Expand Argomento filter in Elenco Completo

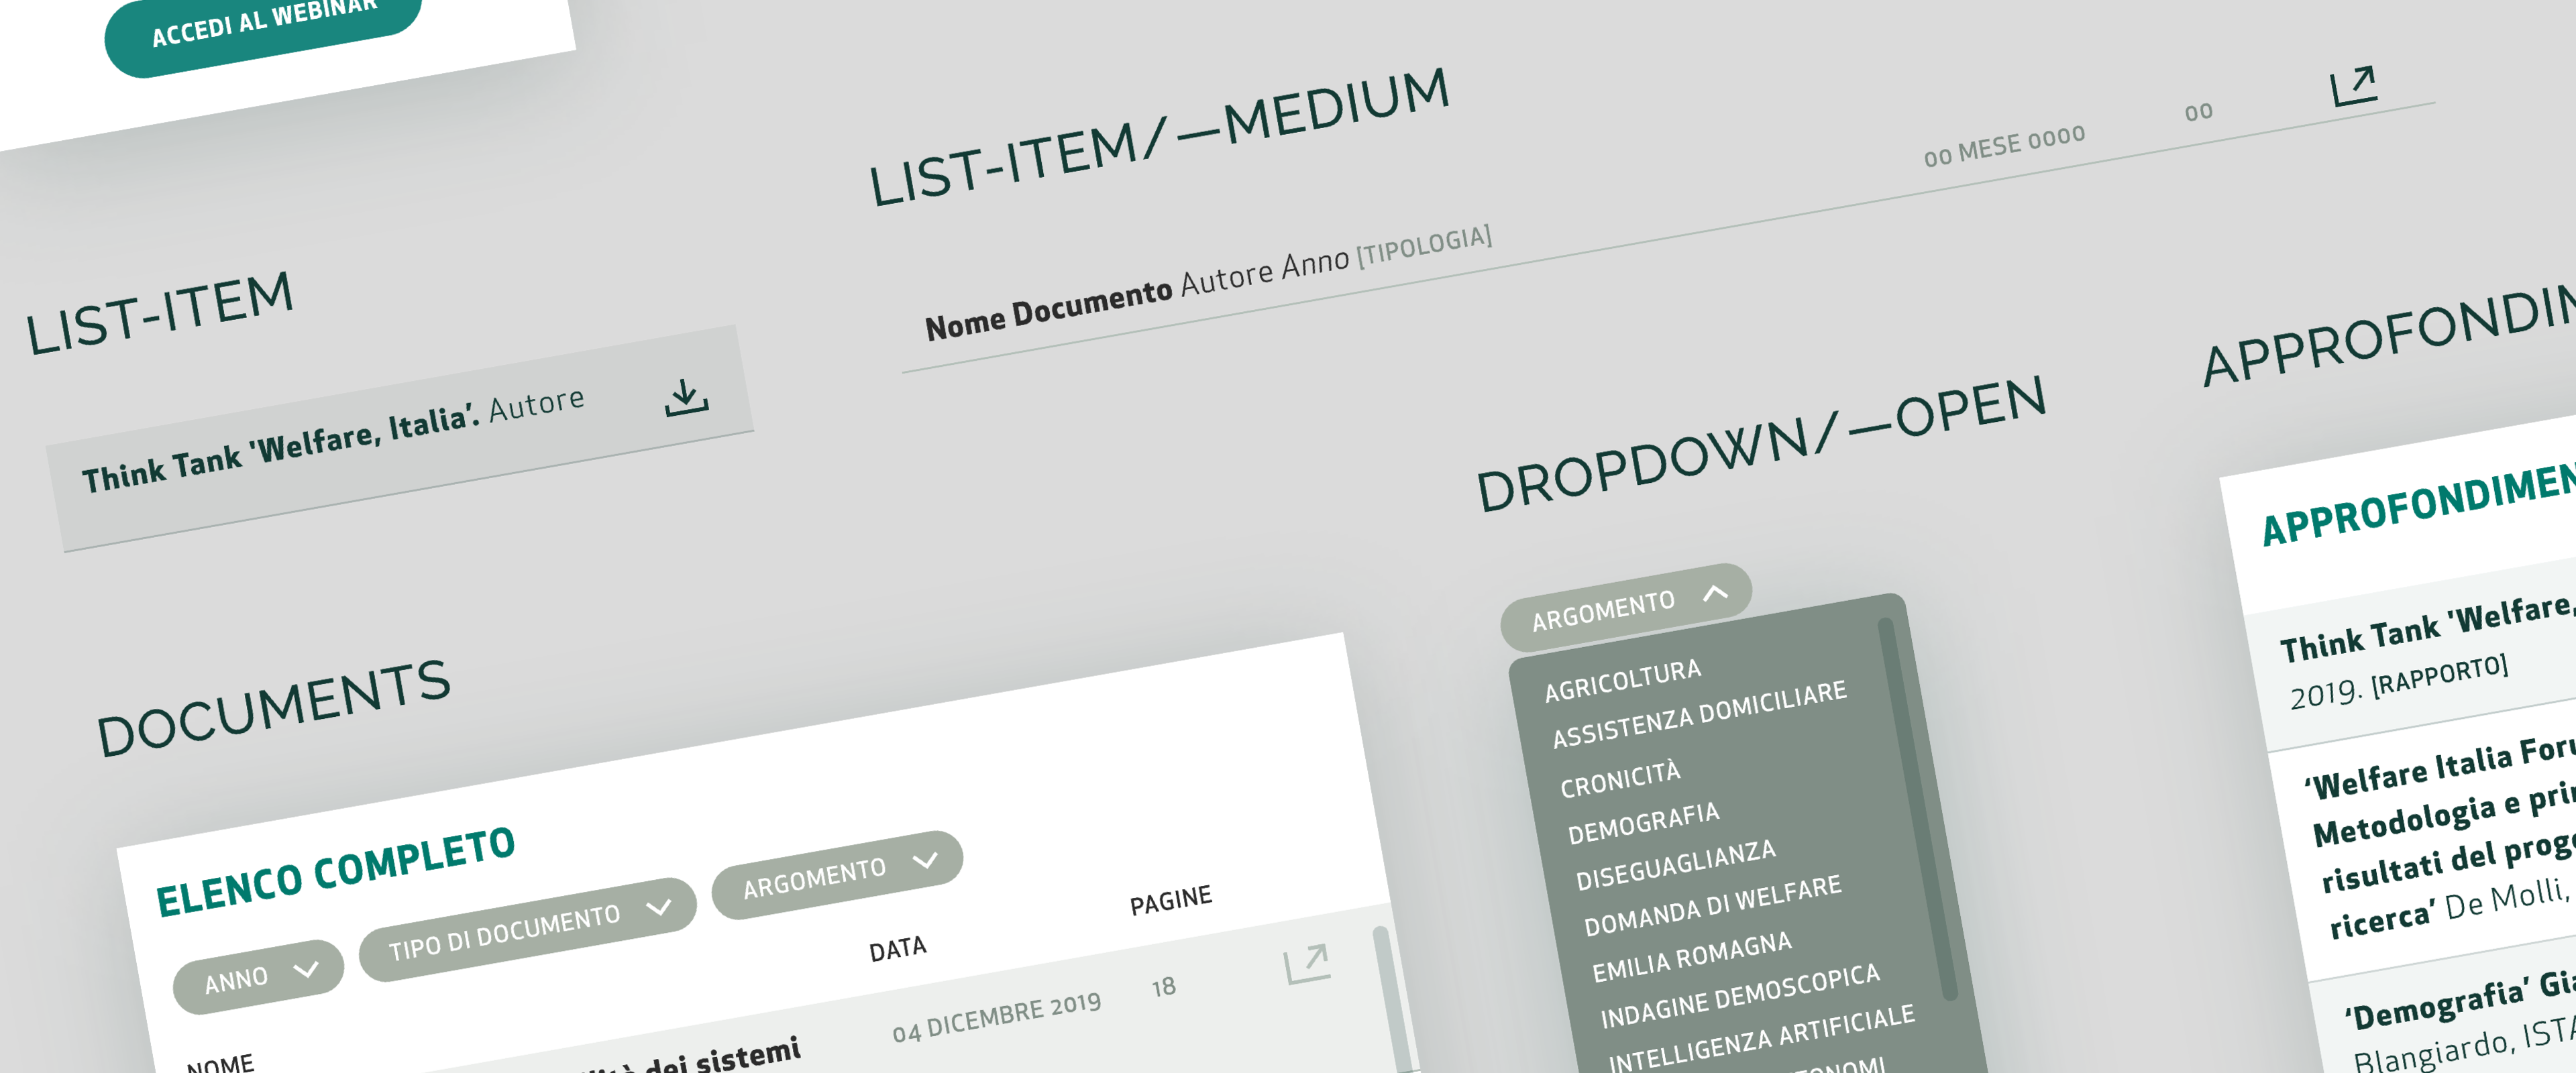click(x=837, y=874)
